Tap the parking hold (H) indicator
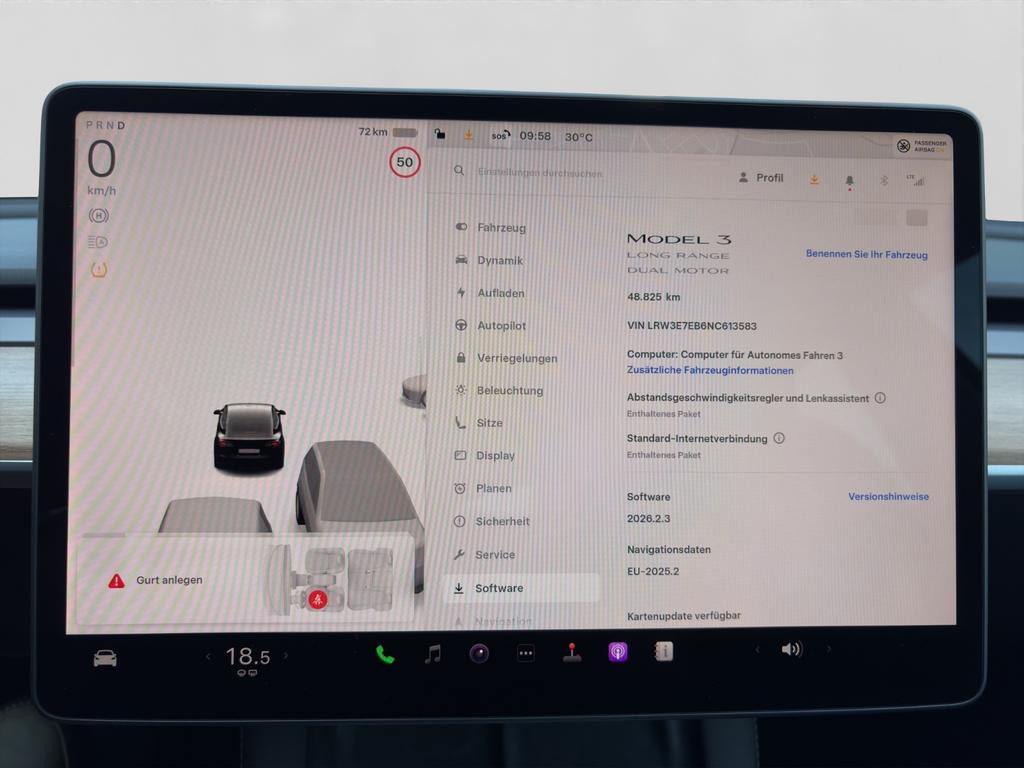The height and width of the screenshot is (768, 1024). click(x=99, y=216)
